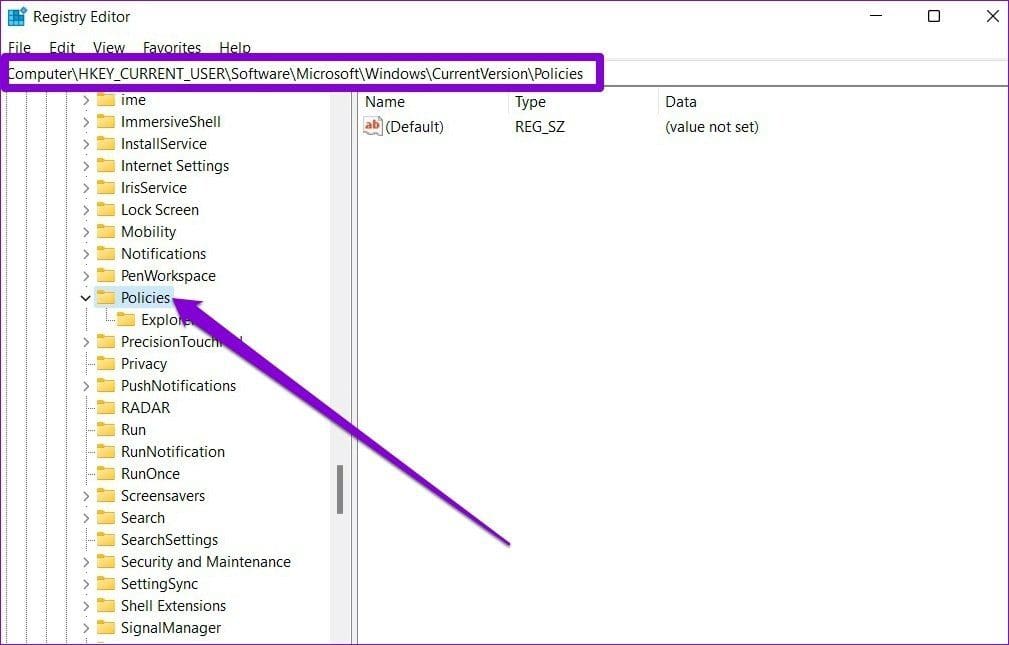Click the SearchSettings folder icon

[x=106, y=539]
